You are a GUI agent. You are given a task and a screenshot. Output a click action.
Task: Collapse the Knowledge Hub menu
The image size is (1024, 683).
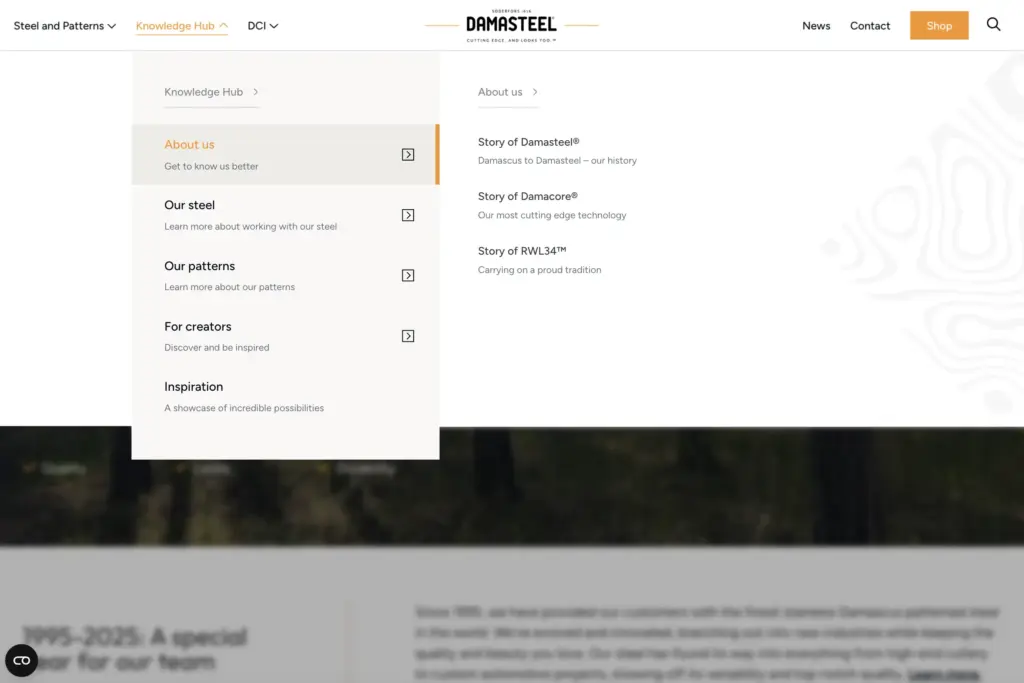coord(181,26)
